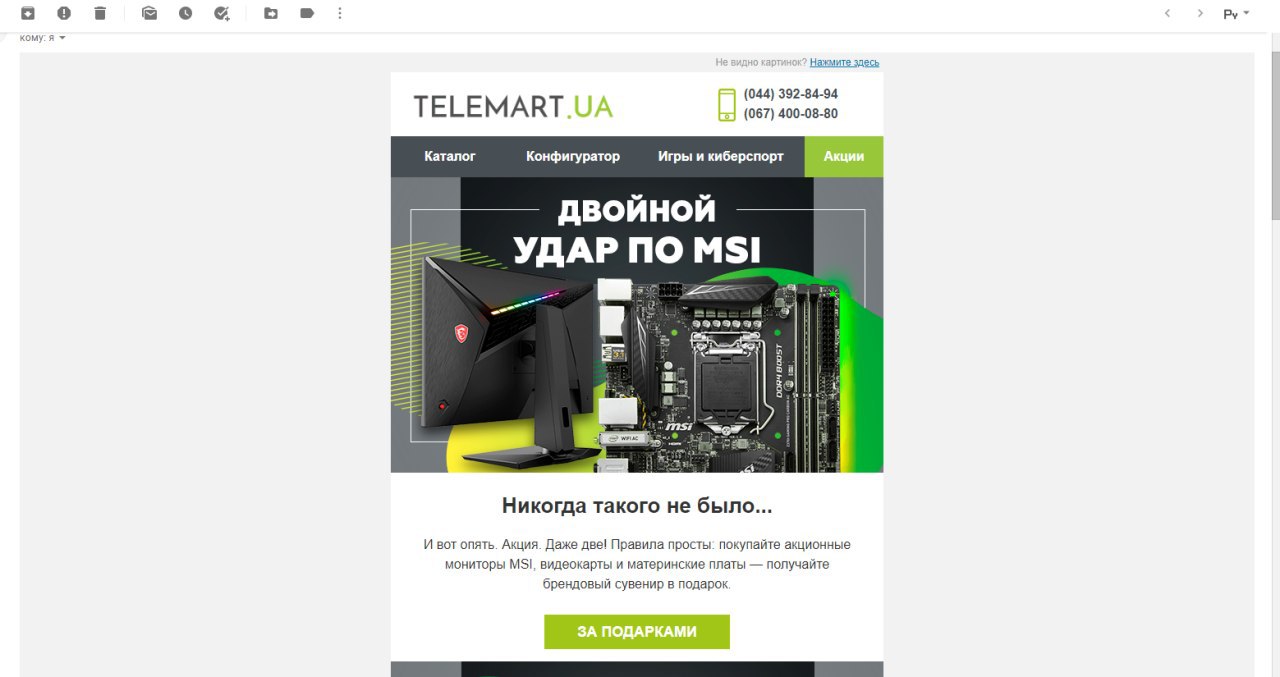Add the email to Tasks
This screenshot has height=677, width=1280.
click(222, 13)
